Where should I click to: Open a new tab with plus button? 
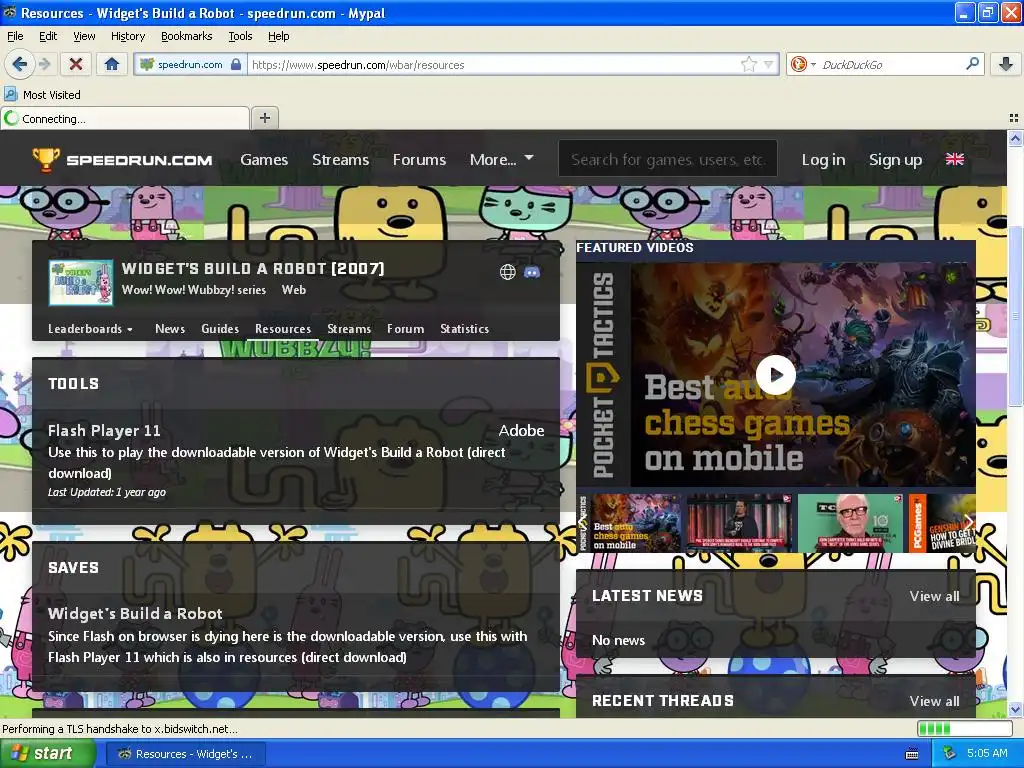tap(264, 118)
